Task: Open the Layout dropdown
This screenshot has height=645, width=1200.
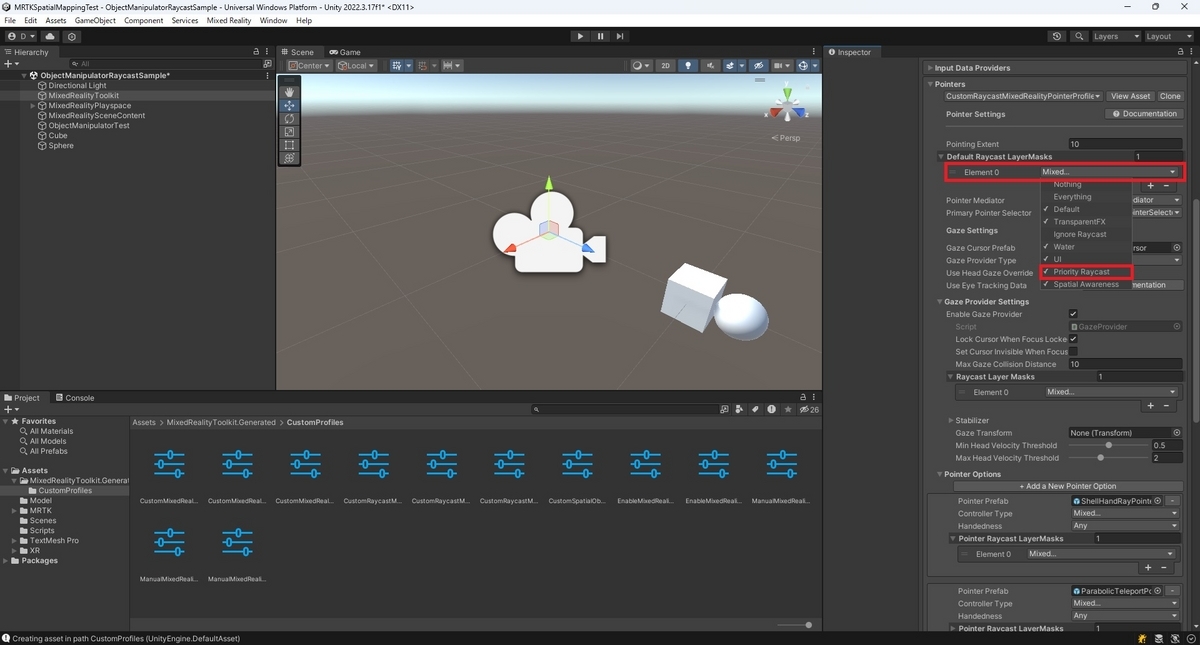Action: tap(1169, 36)
